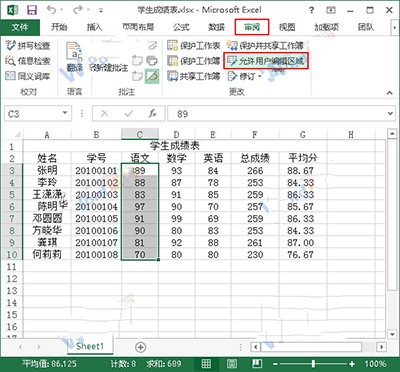Click 共享工作簿 share workbook
The height and width of the screenshot is (372, 400).
[x=194, y=76]
